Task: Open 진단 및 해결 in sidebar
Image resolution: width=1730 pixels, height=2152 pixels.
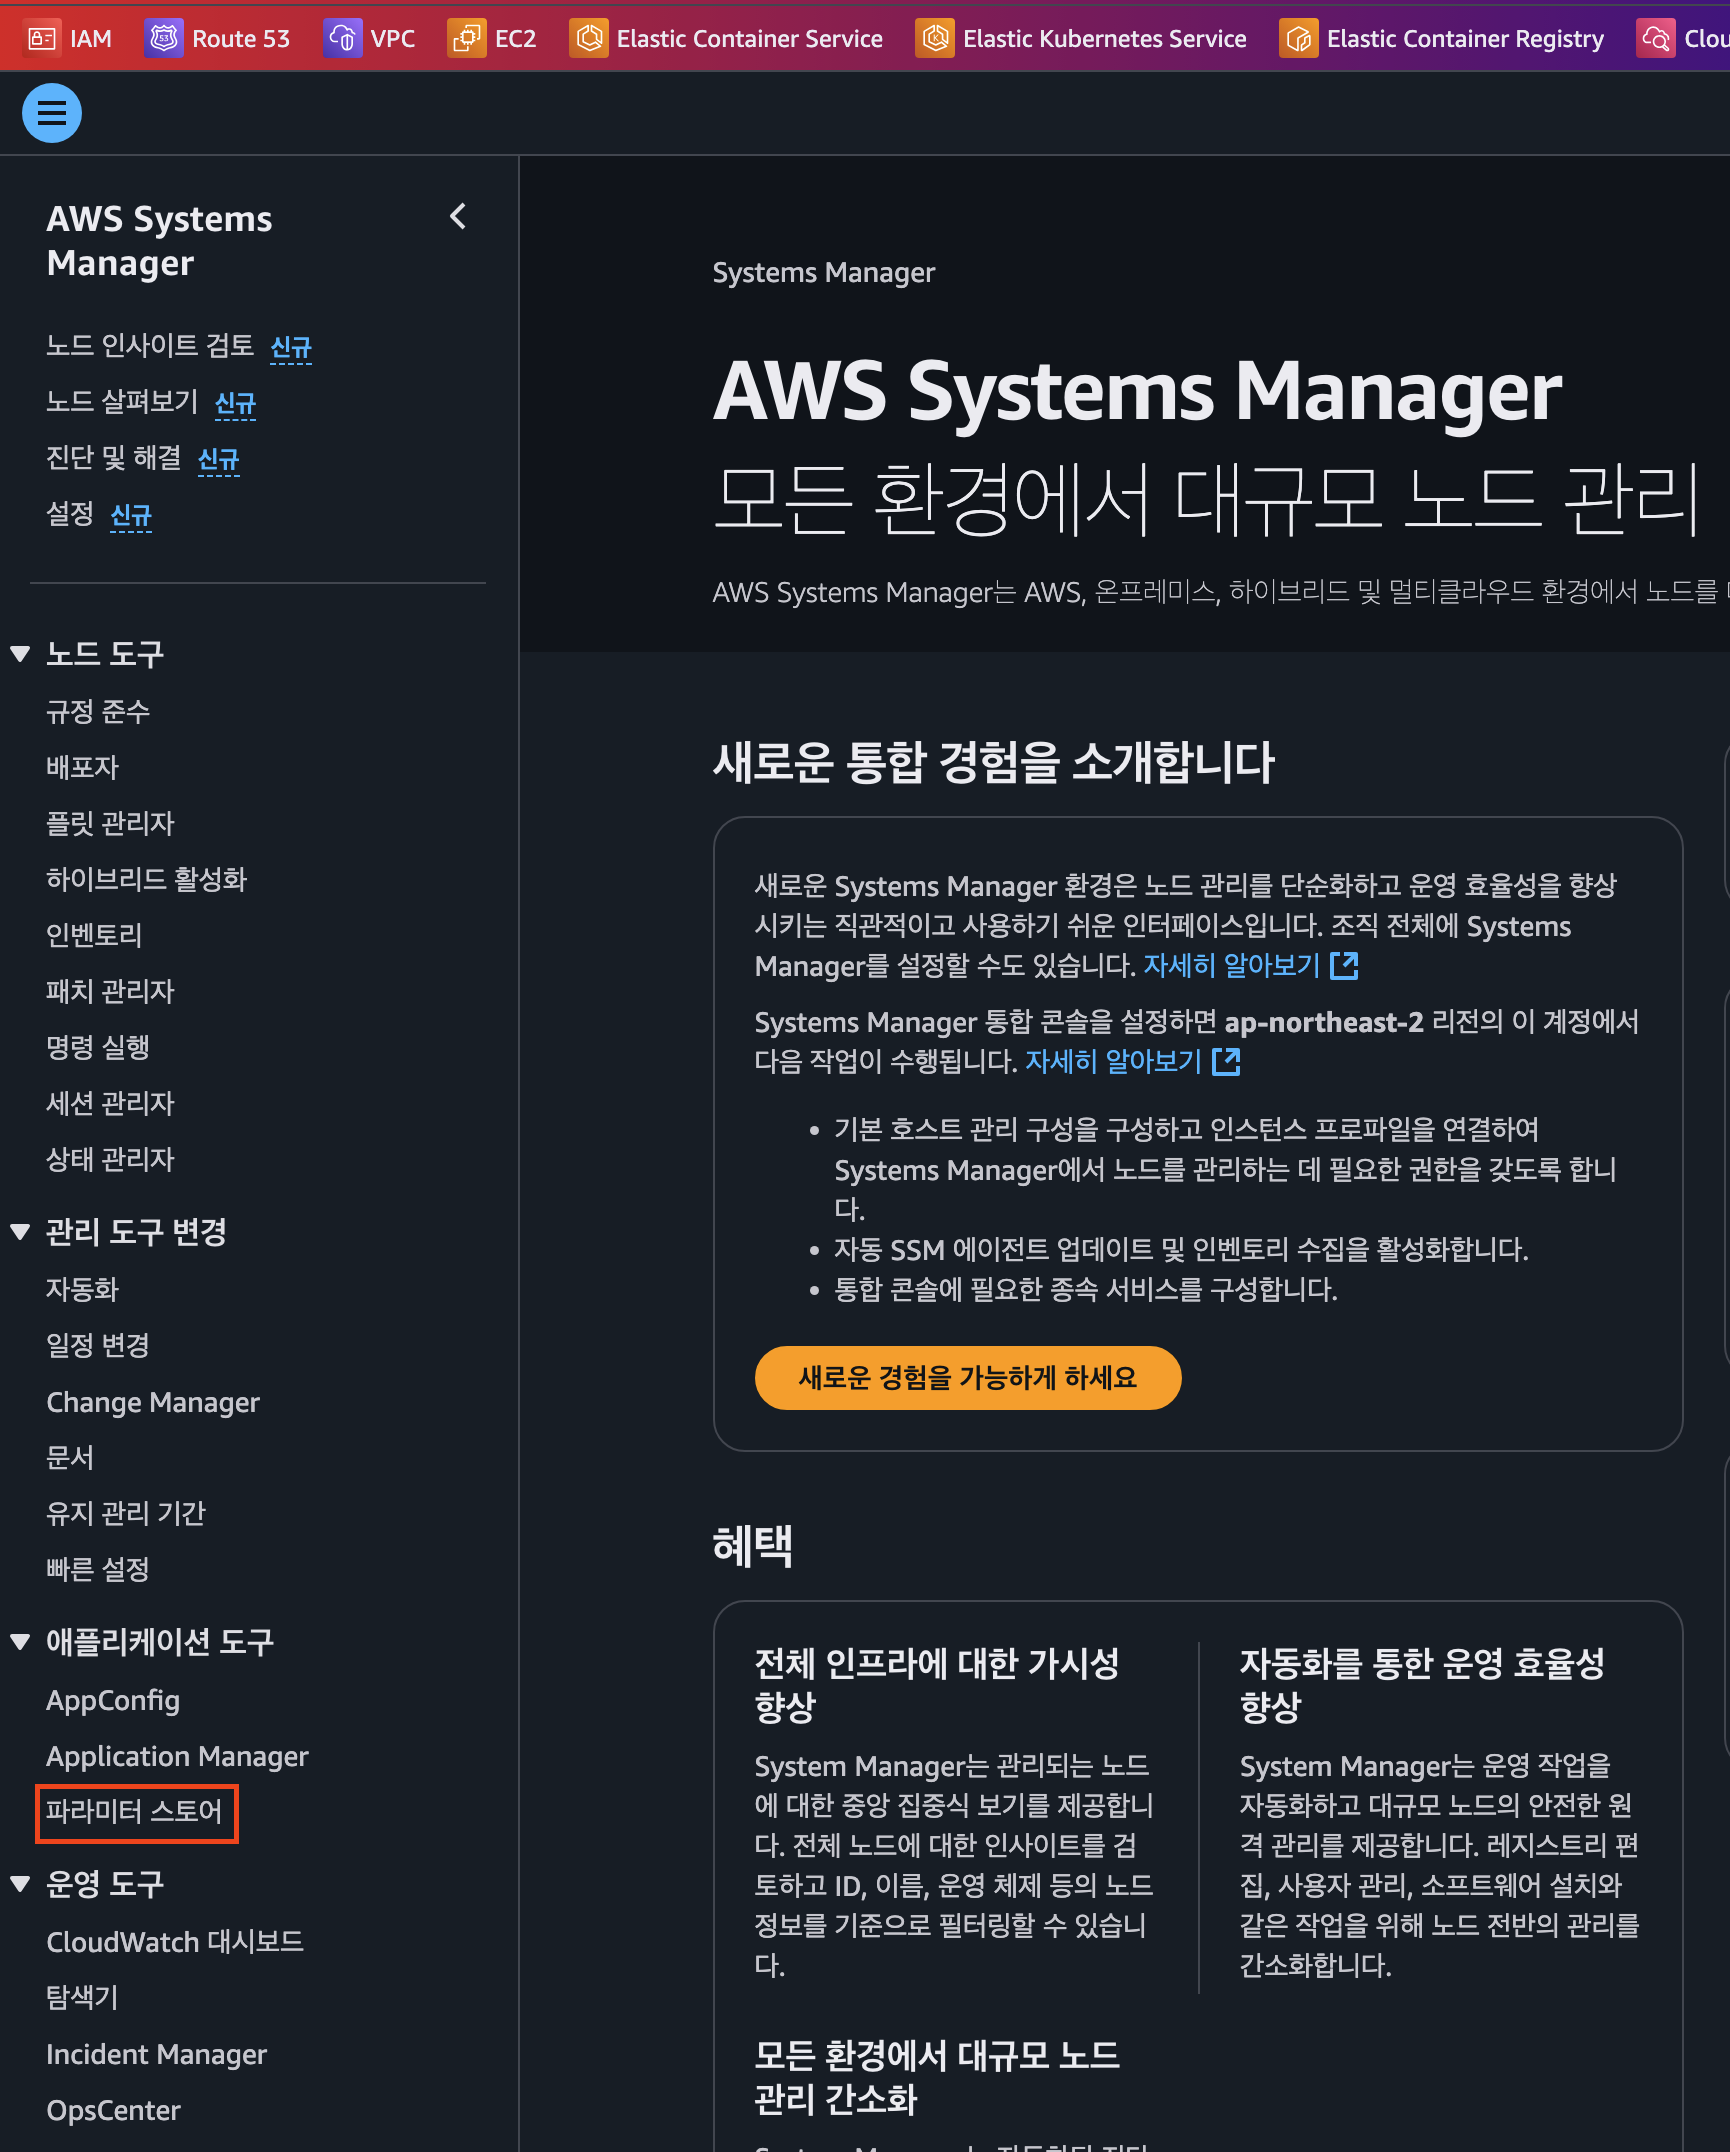Action: pyautogui.click(x=114, y=458)
